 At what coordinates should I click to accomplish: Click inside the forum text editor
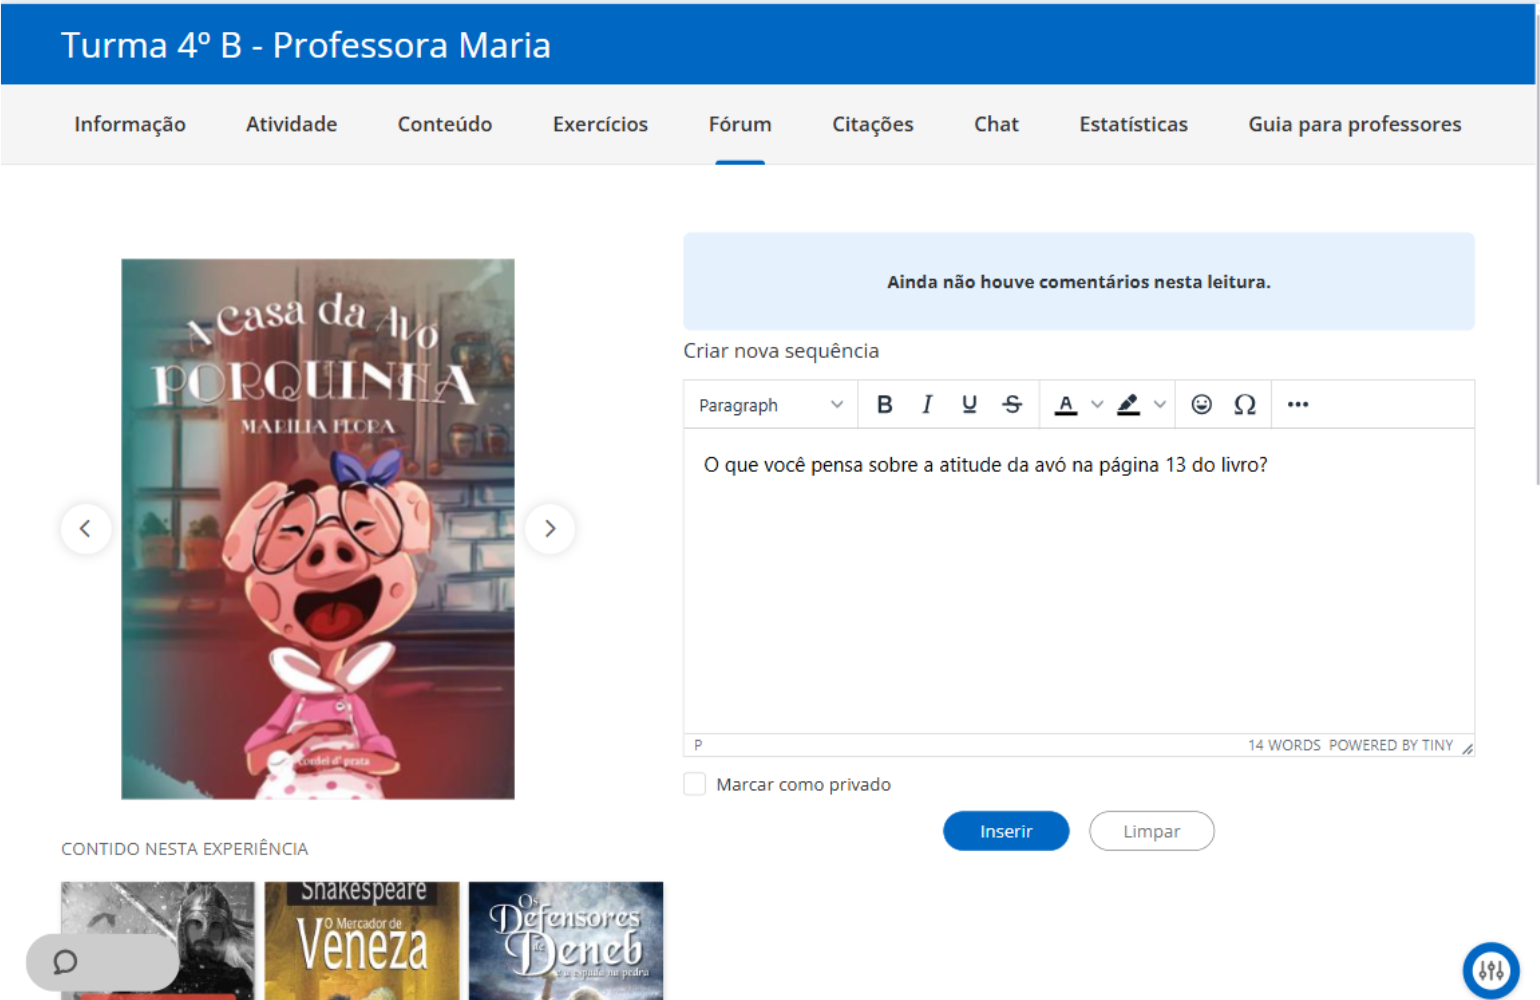click(x=1078, y=581)
